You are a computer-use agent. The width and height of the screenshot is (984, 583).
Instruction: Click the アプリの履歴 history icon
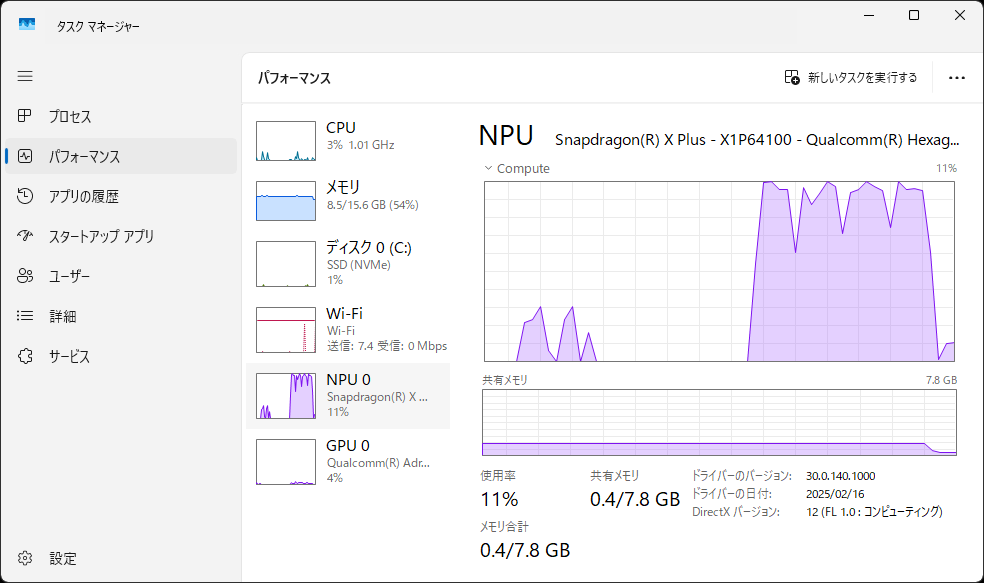click(x=26, y=196)
